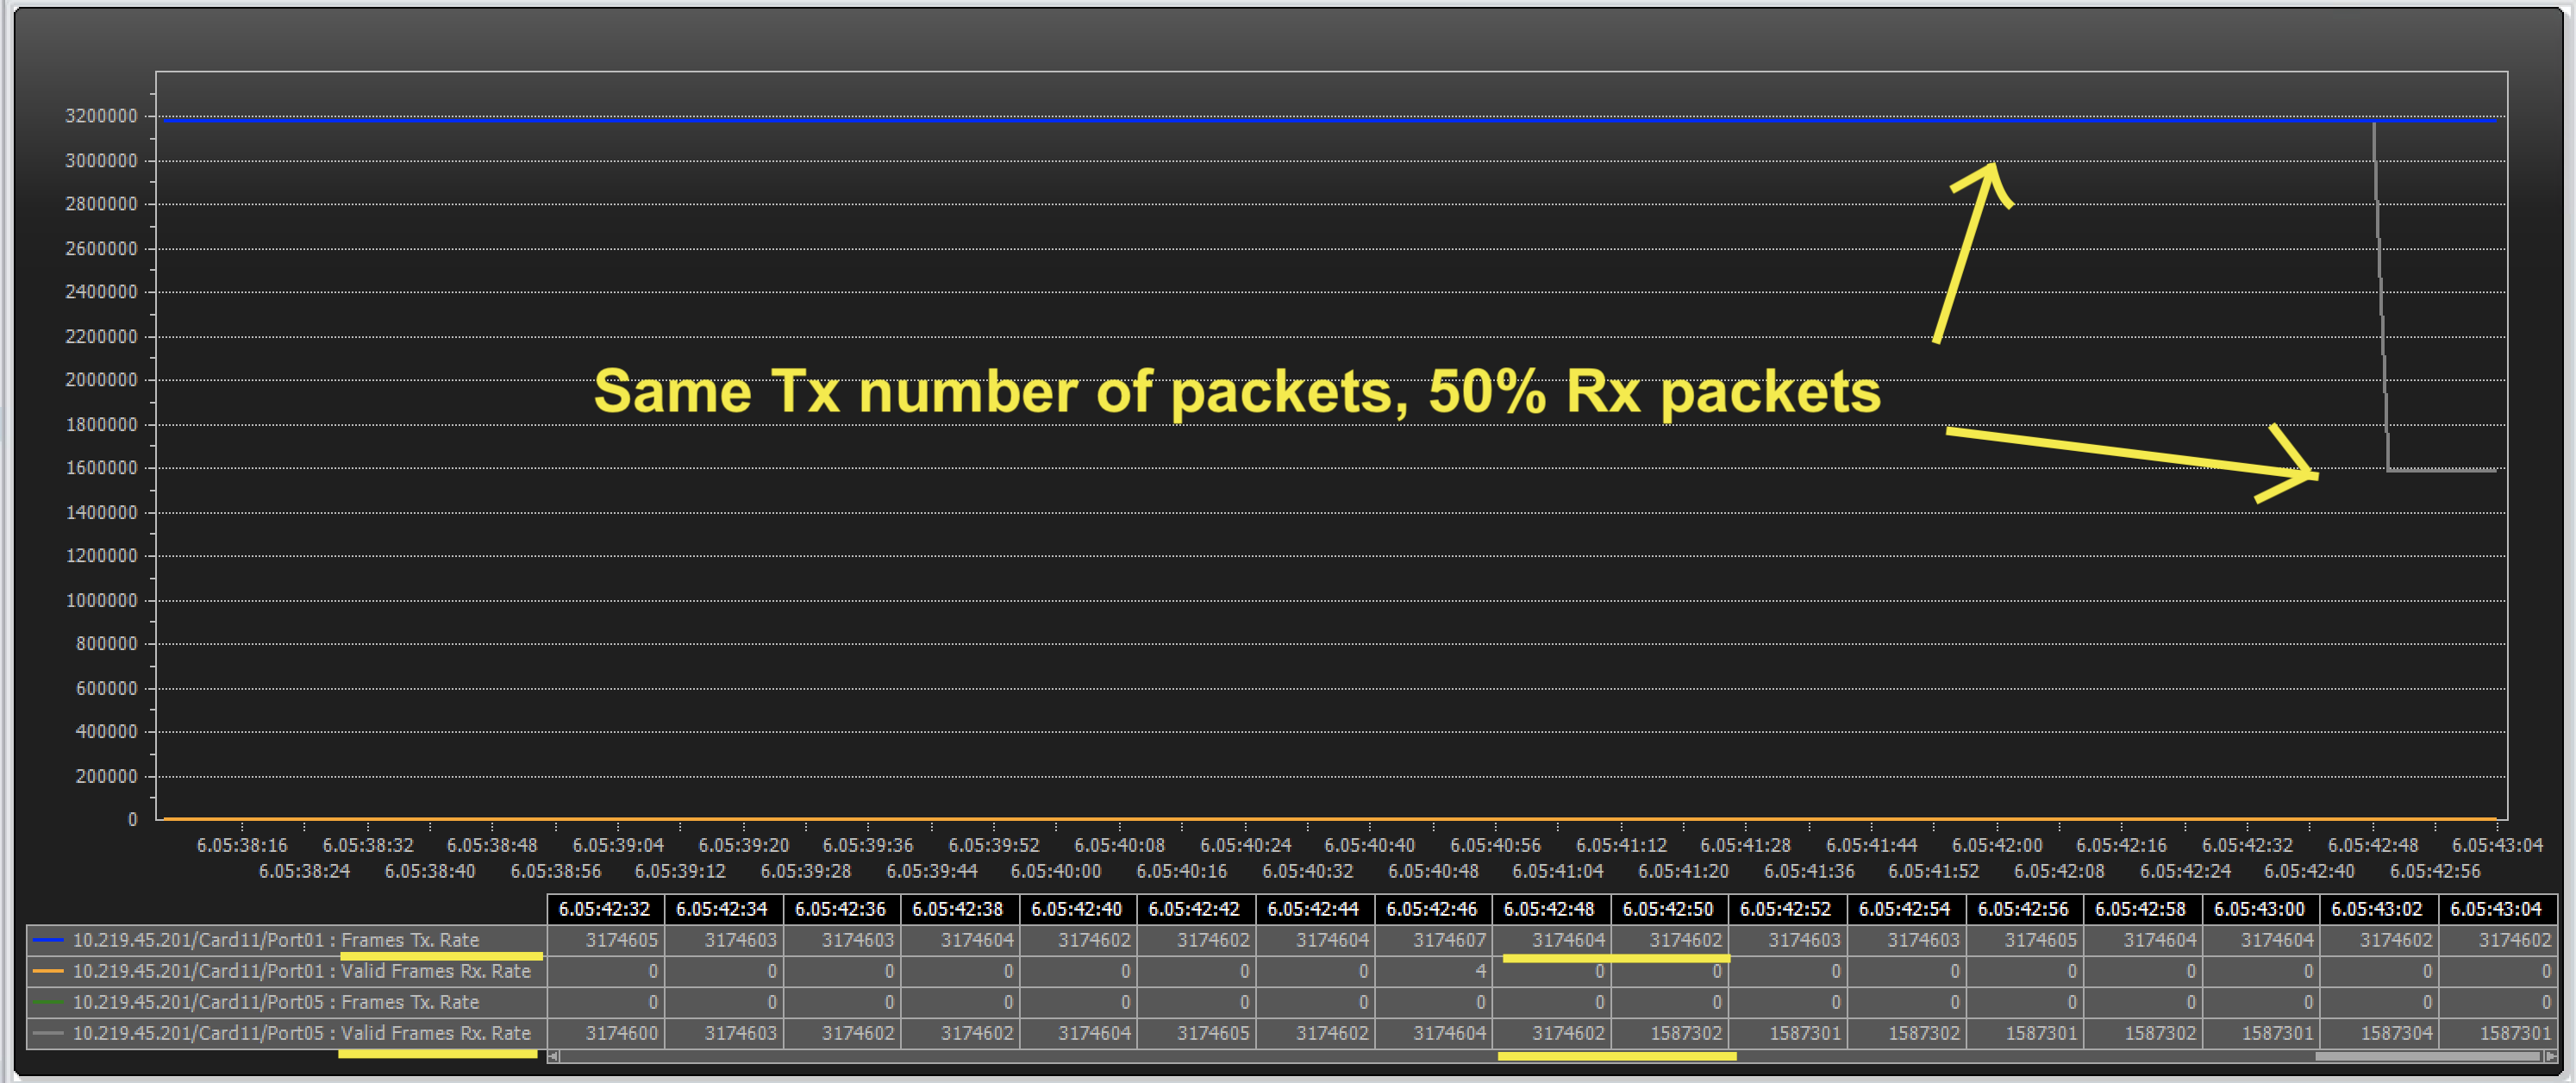Click the 6.05:42:40 column header
This screenshot has width=2576, height=1083.
(x=1077, y=909)
